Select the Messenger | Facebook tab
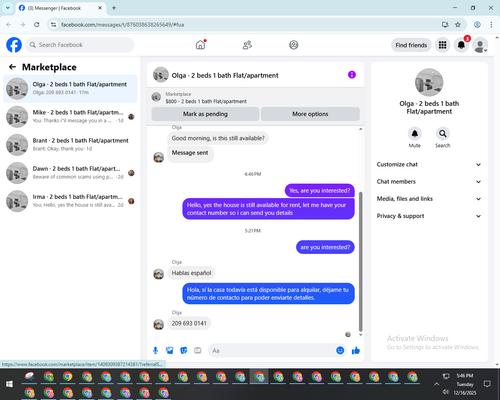500x400 pixels. pos(60,8)
